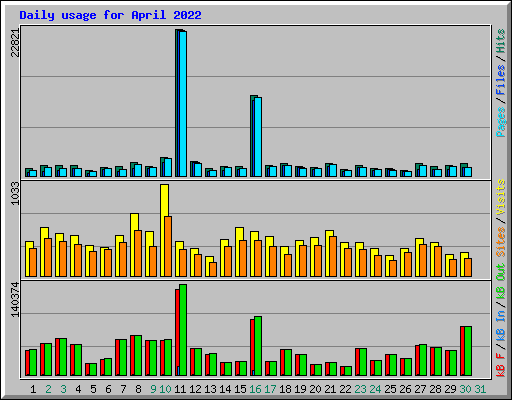Click day 13 on the x-axis

pyautogui.click(x=210, y=389)
